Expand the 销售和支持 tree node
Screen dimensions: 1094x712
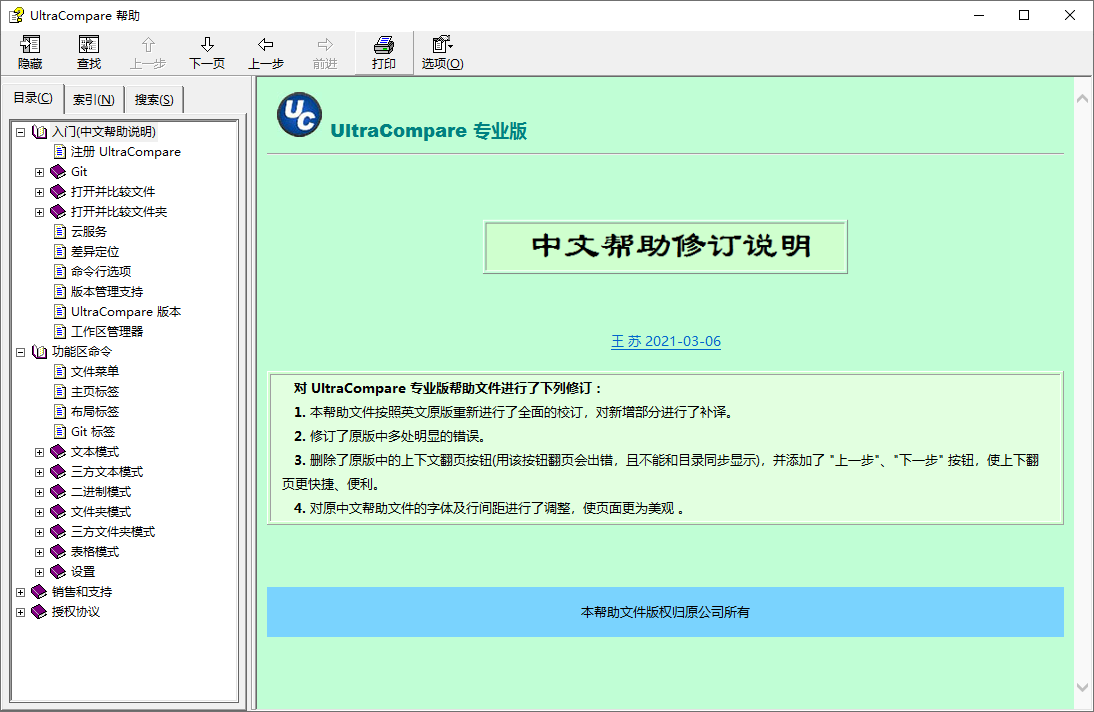coord(21,592)
